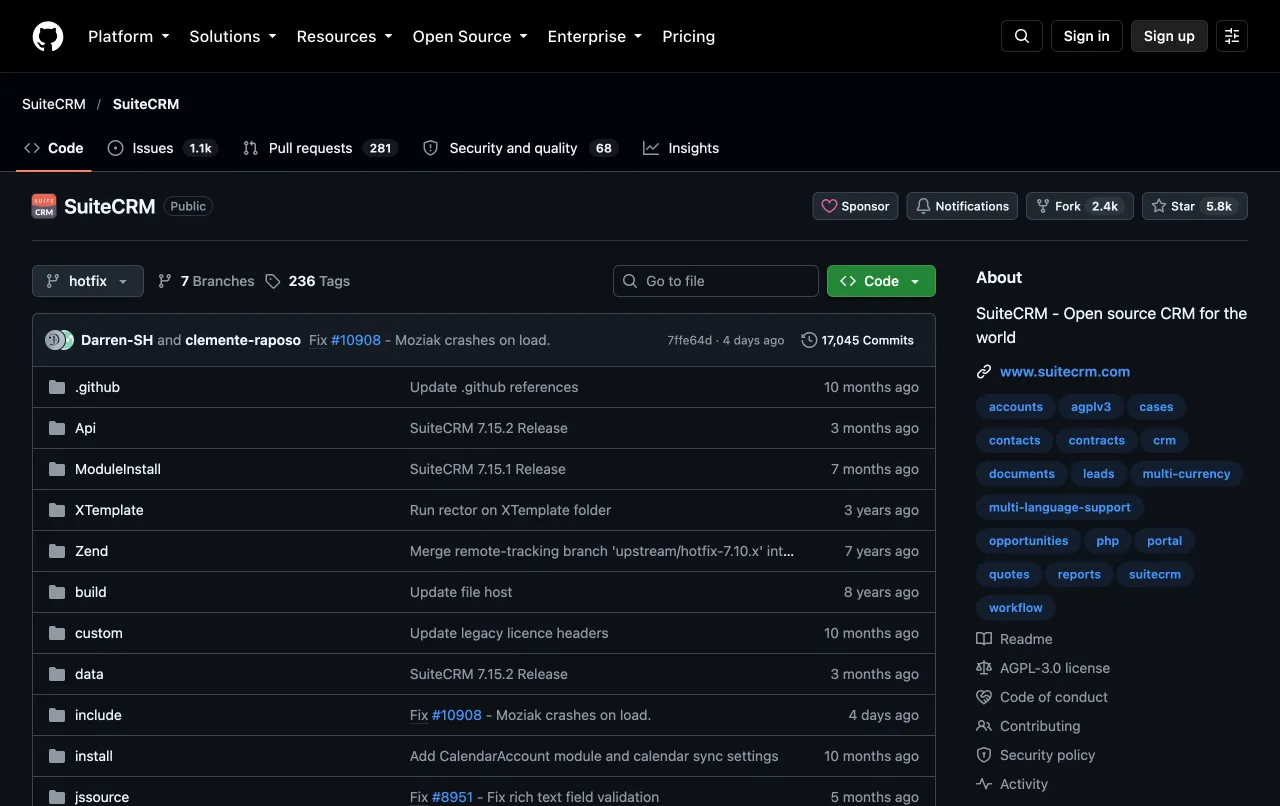1280x806 pixels.
Task: Open the search magnifier button
Action: click(x=1022, y=36)
